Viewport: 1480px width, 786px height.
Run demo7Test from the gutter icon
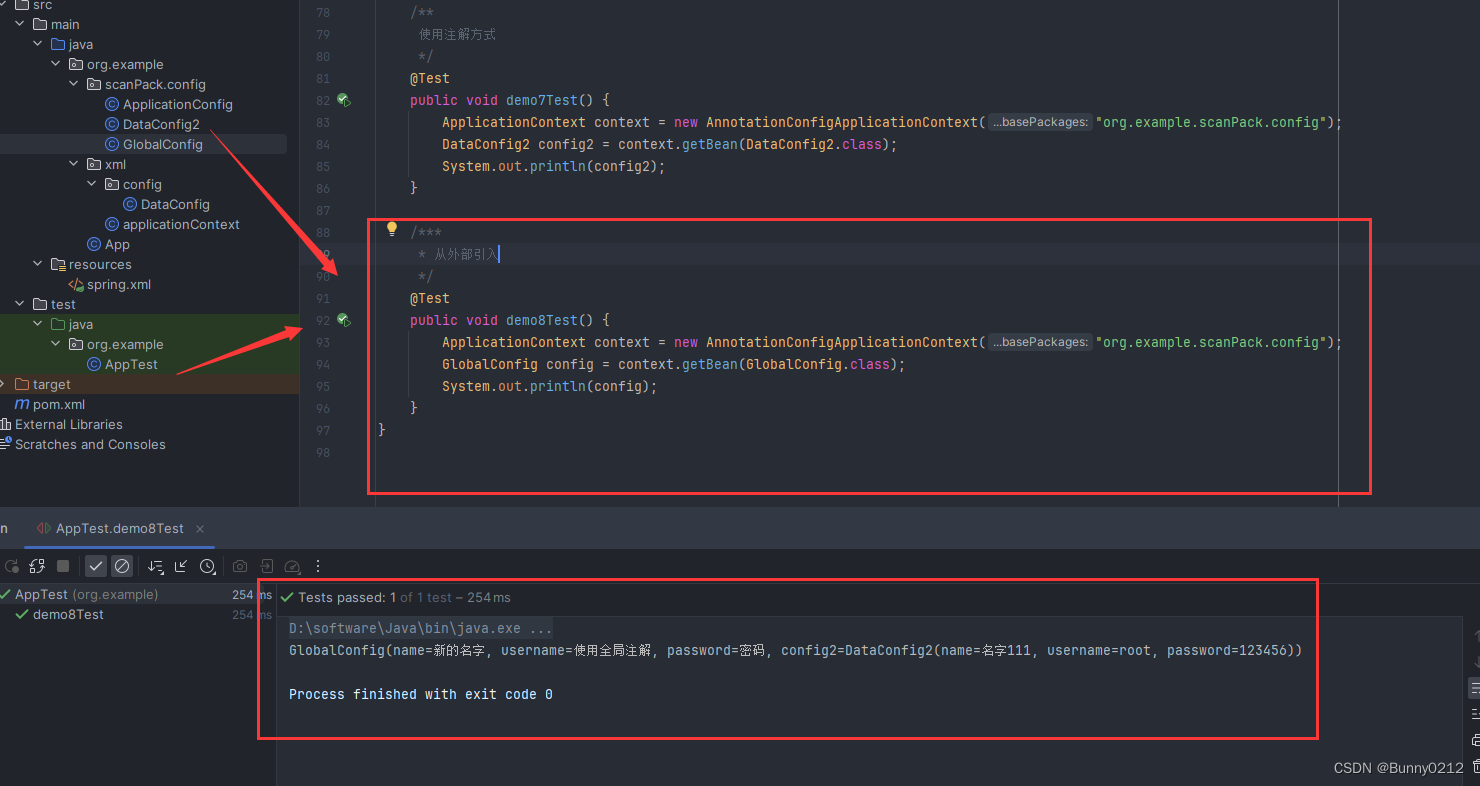[x=343, y=100]
